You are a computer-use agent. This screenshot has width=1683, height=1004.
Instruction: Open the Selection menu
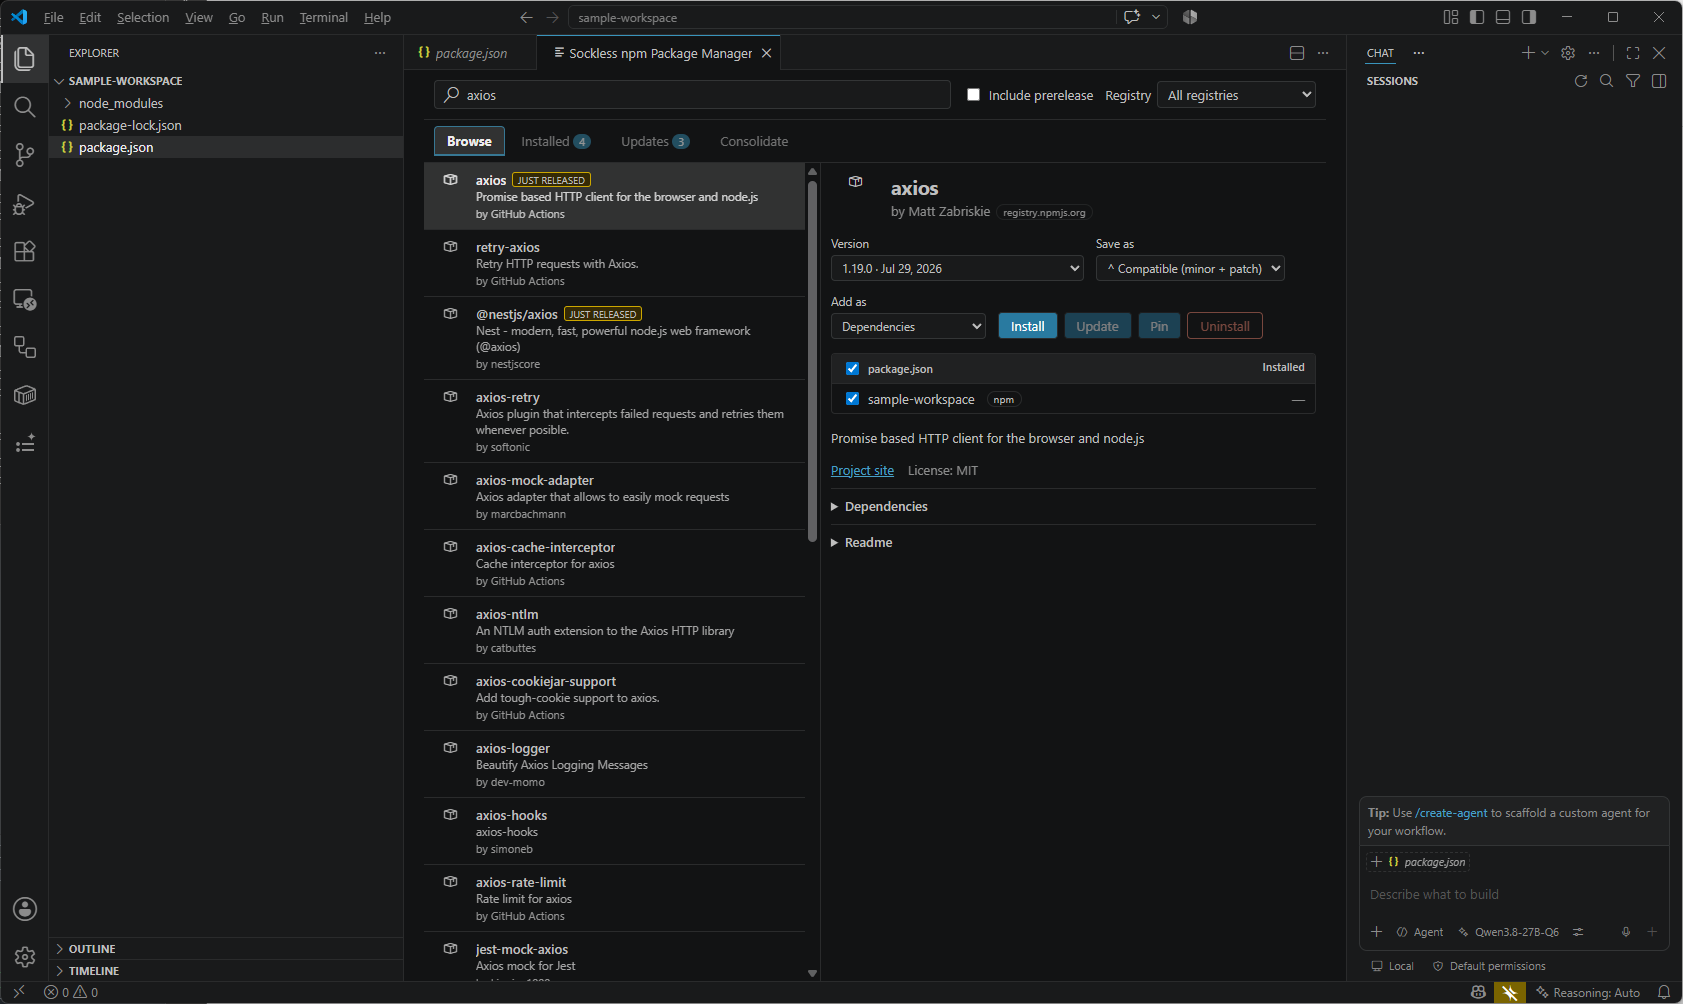(143, 17)
